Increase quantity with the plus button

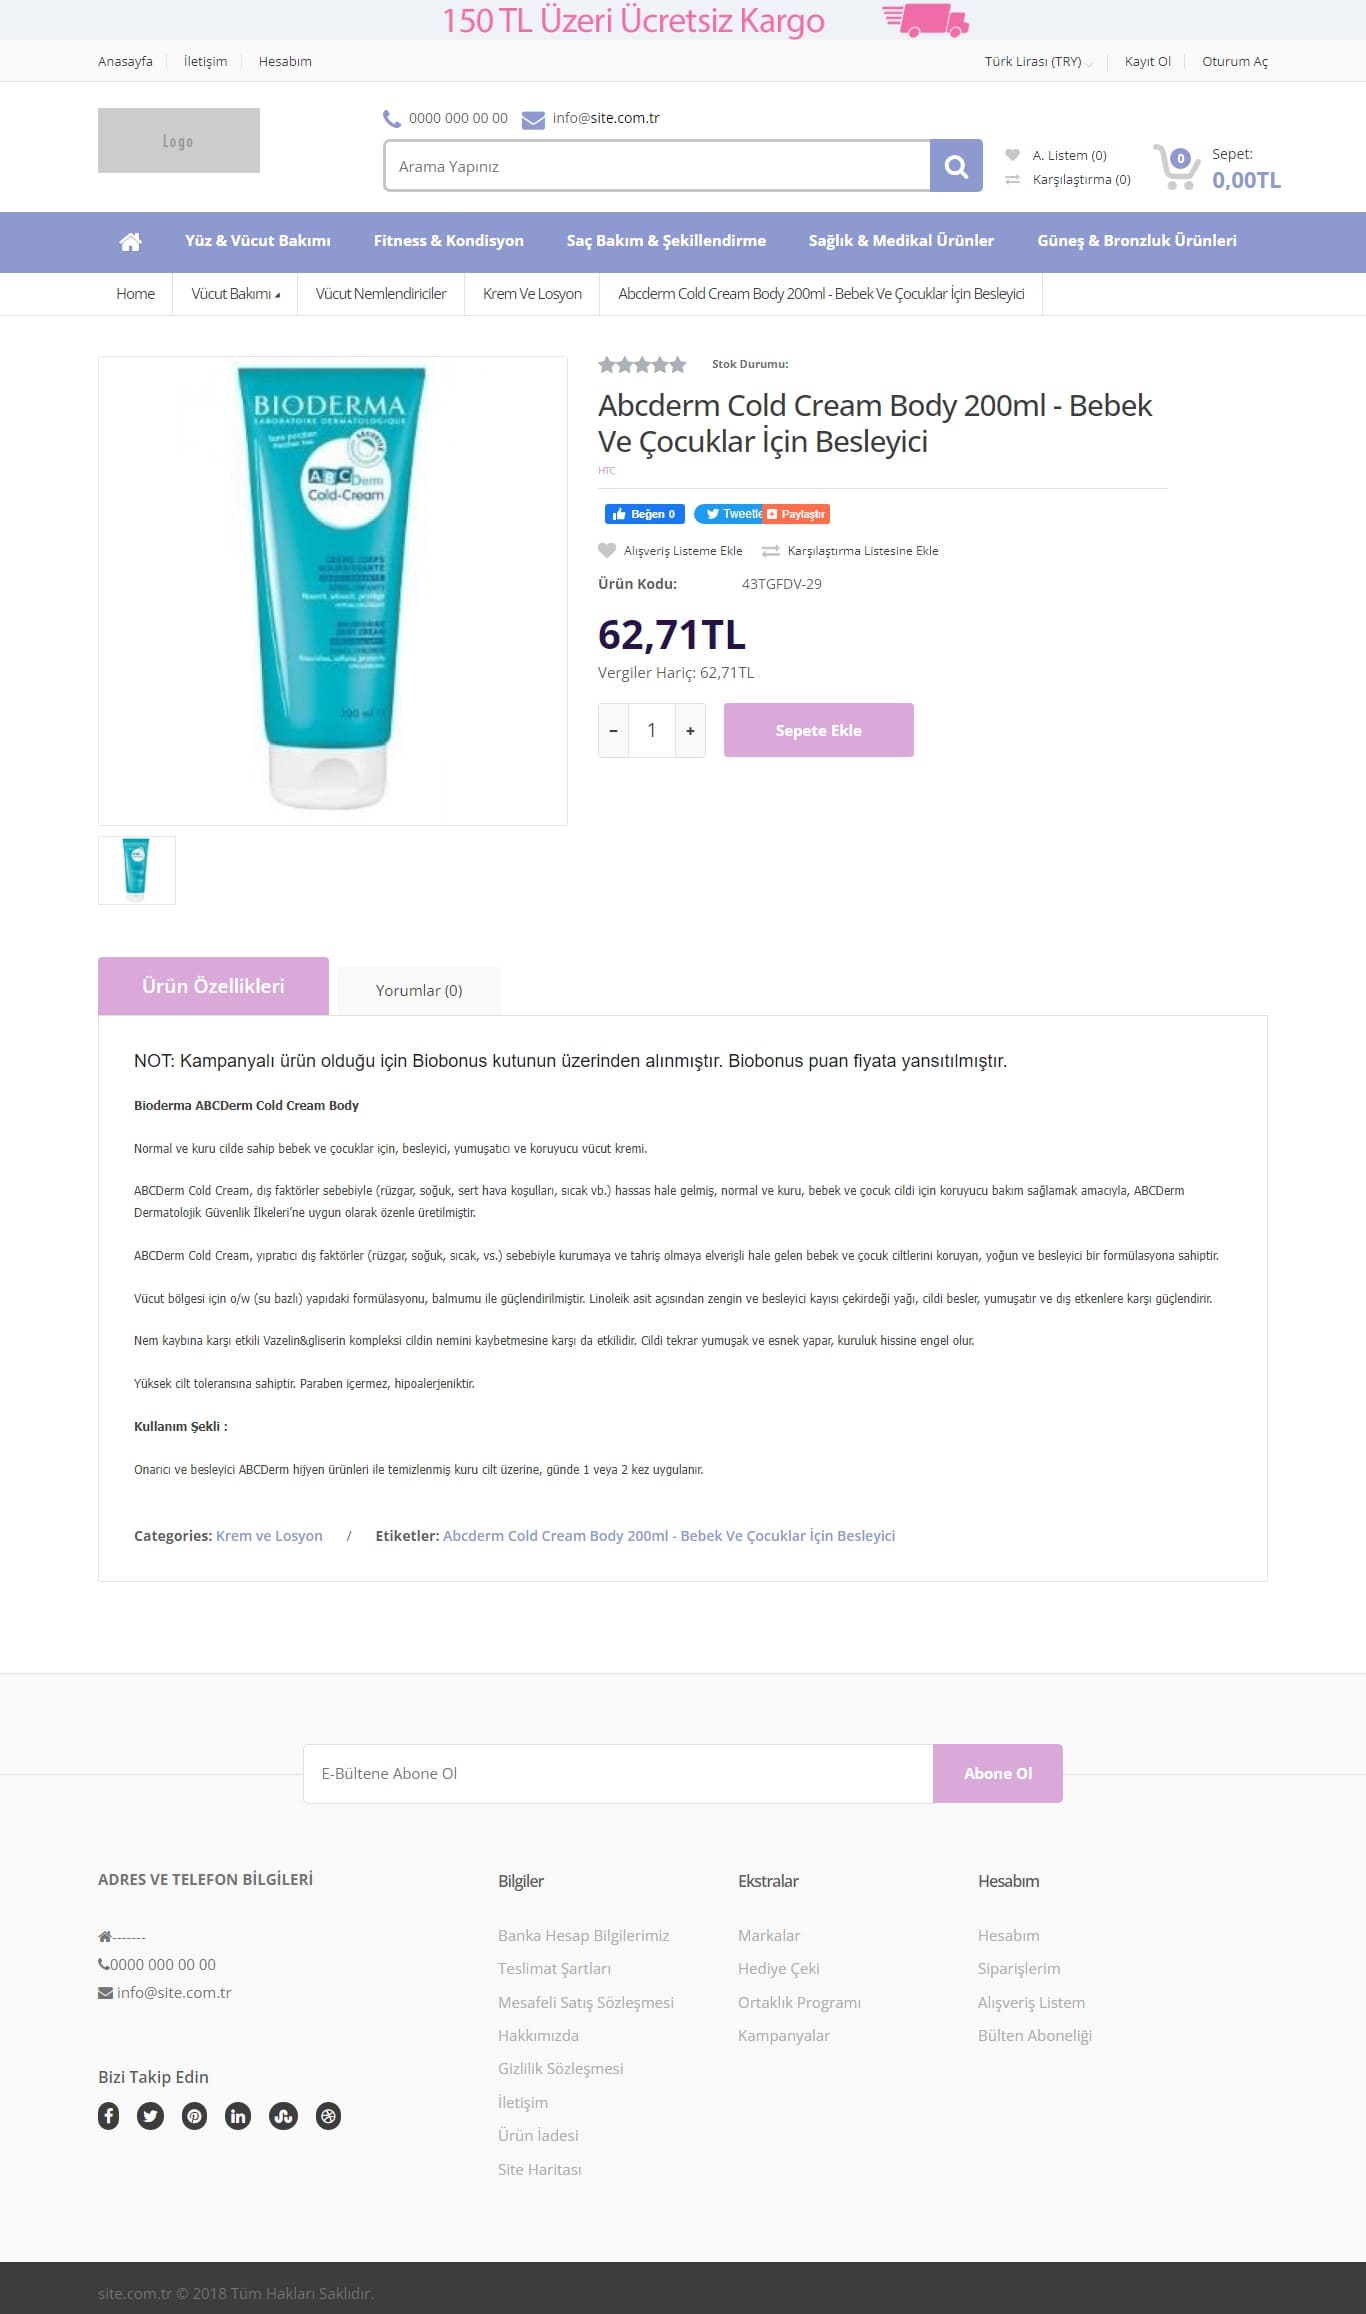[690, 730]
